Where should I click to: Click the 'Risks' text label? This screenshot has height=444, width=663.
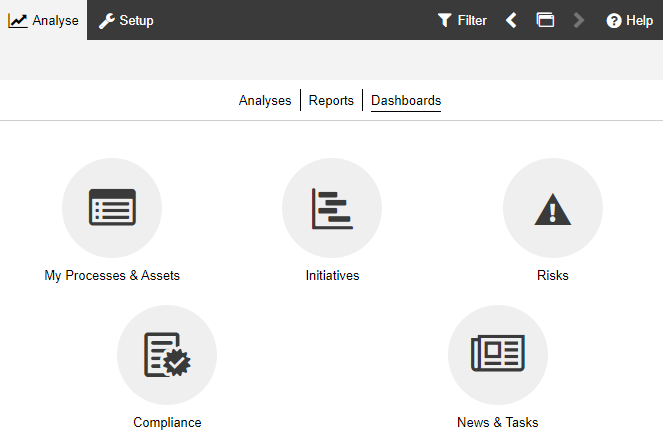click(552, 275)
